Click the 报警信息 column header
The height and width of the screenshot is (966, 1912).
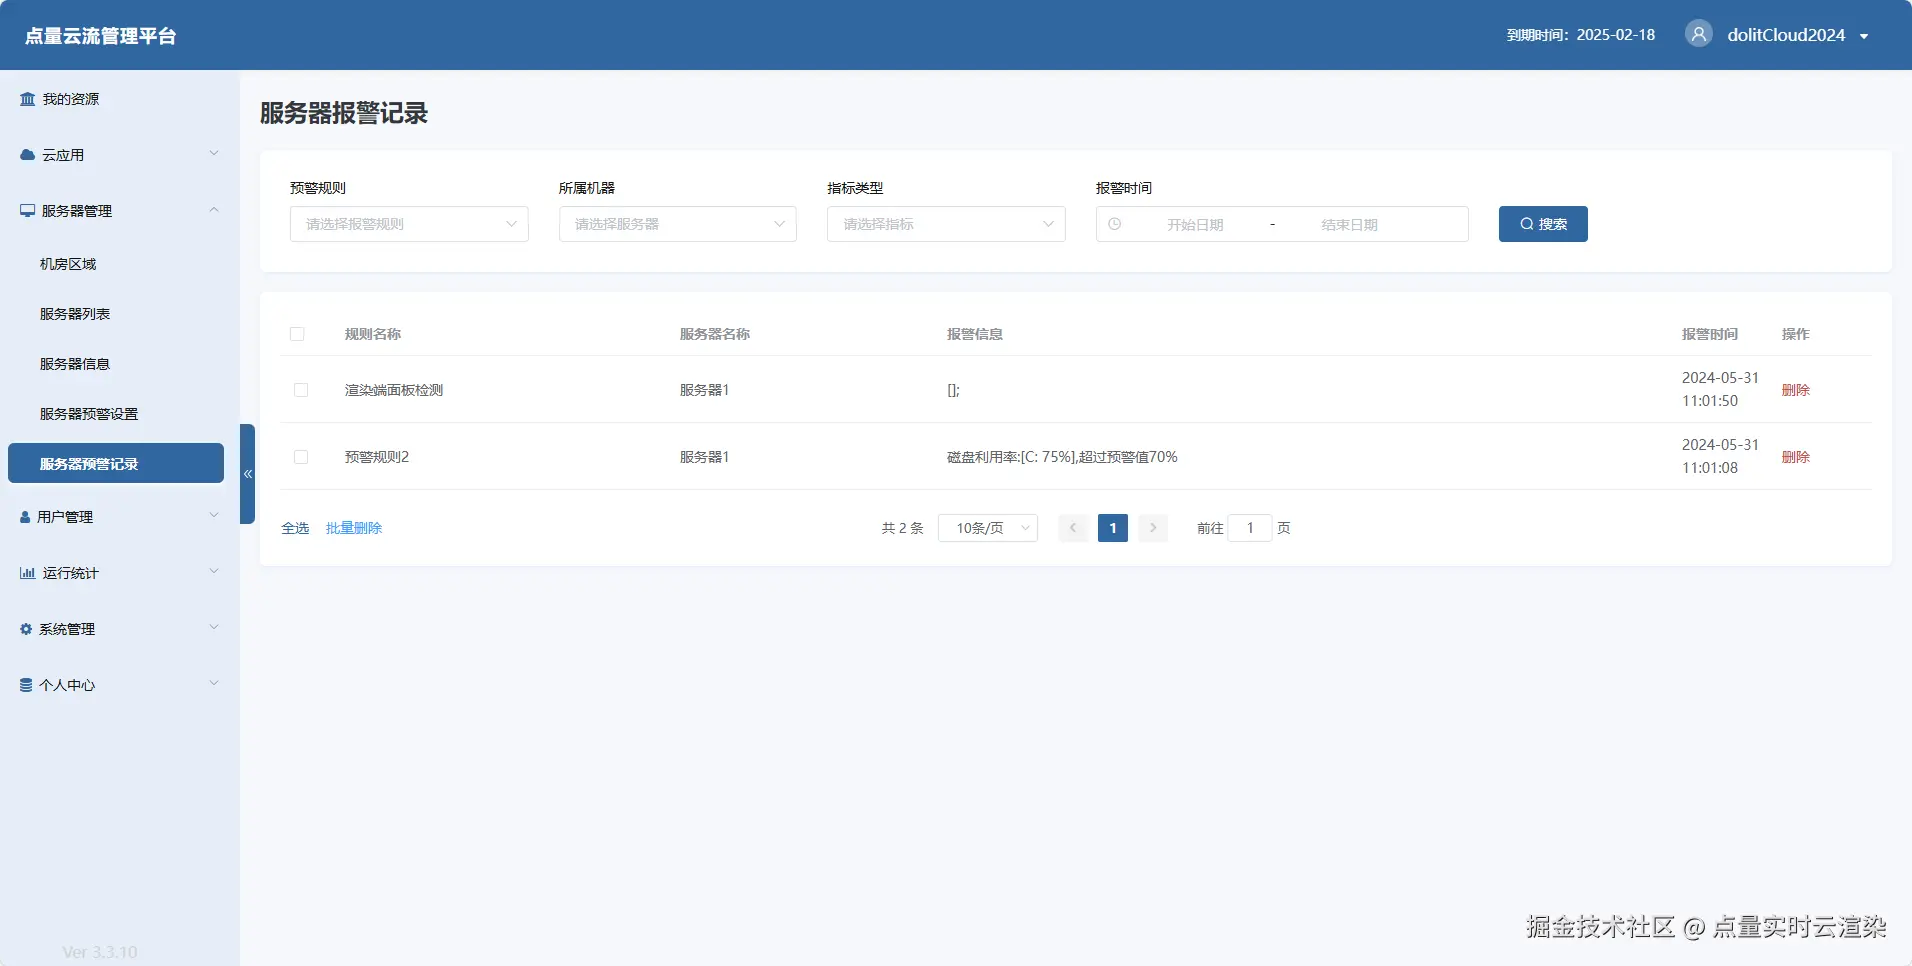click(x=975, y=334)
